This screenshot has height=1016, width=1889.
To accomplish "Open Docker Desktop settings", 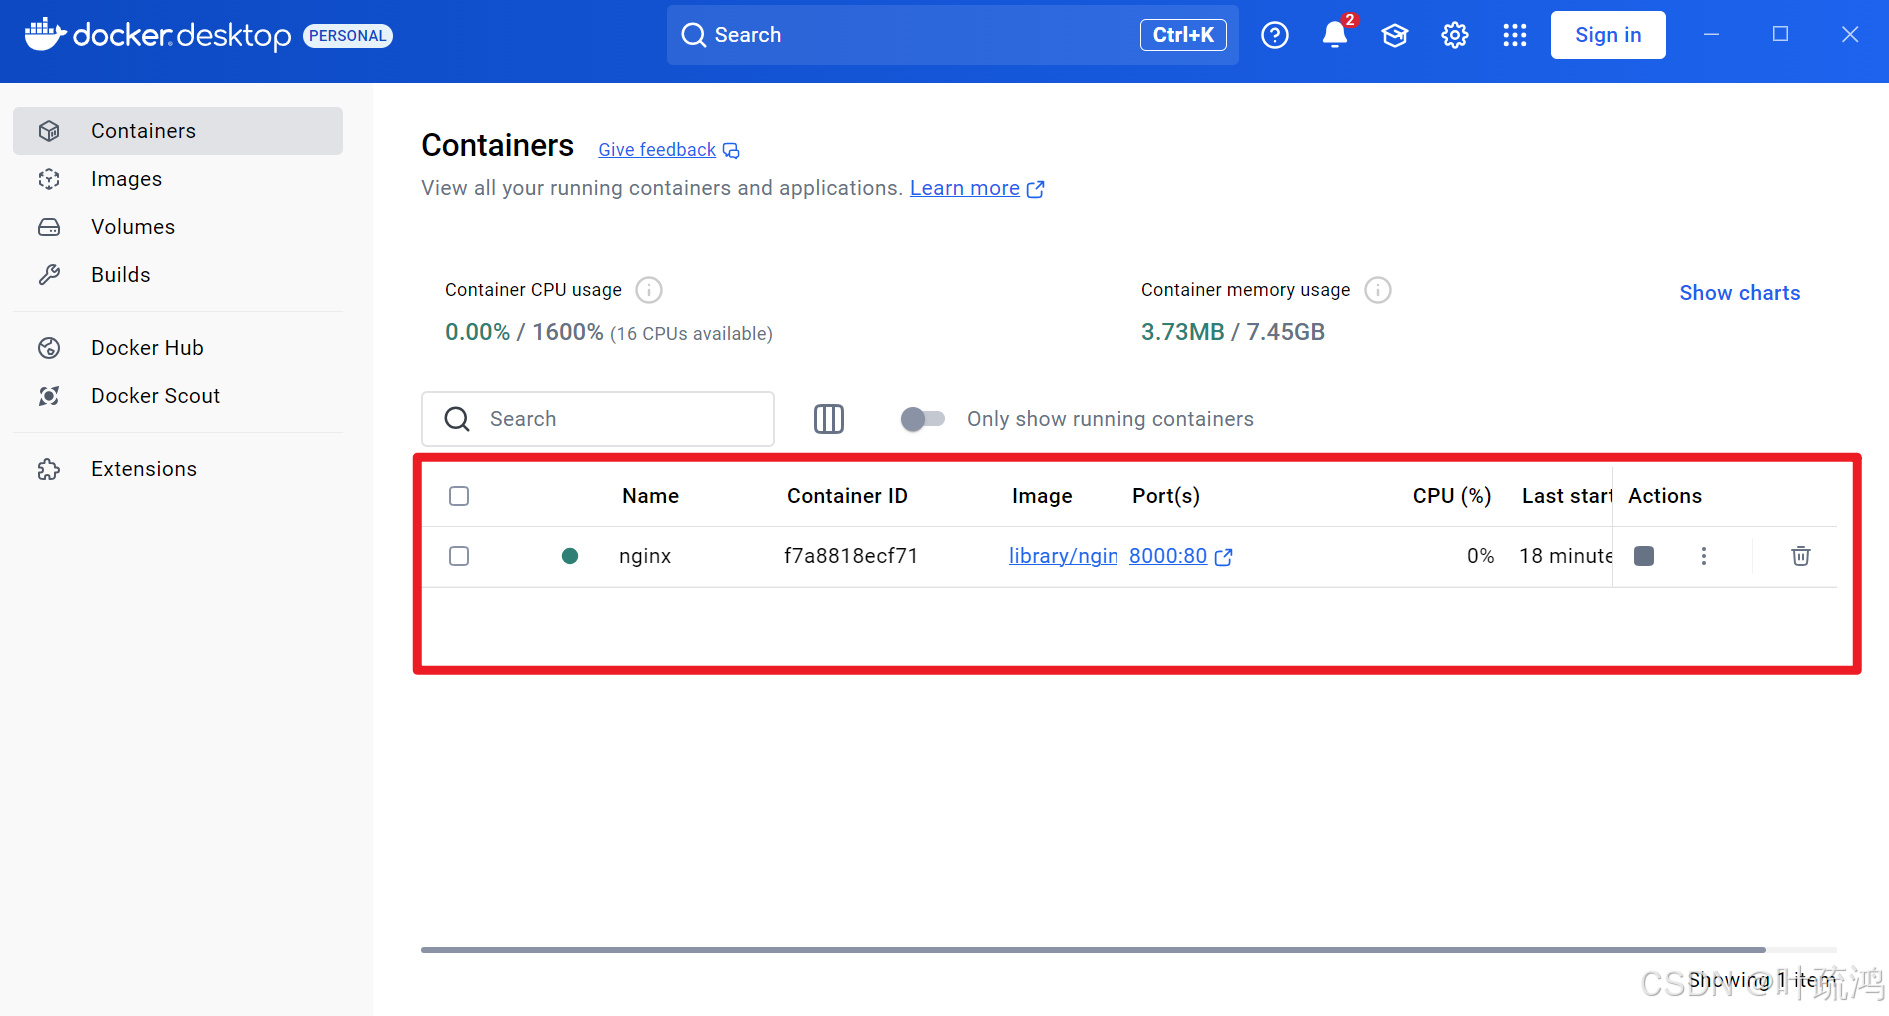I will 1454,34.
